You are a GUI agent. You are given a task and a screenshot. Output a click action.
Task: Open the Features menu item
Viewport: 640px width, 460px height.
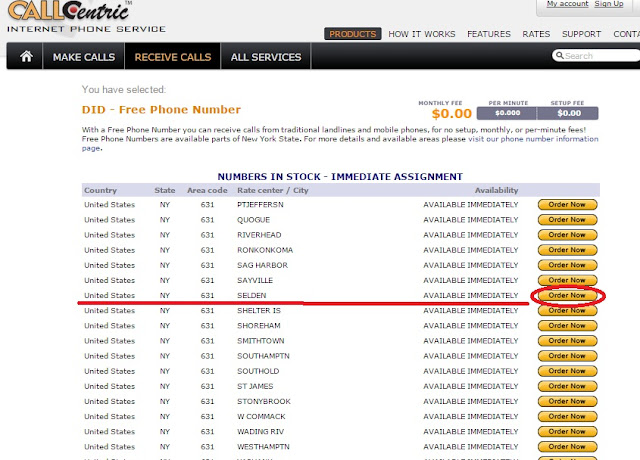coord(489,34)
